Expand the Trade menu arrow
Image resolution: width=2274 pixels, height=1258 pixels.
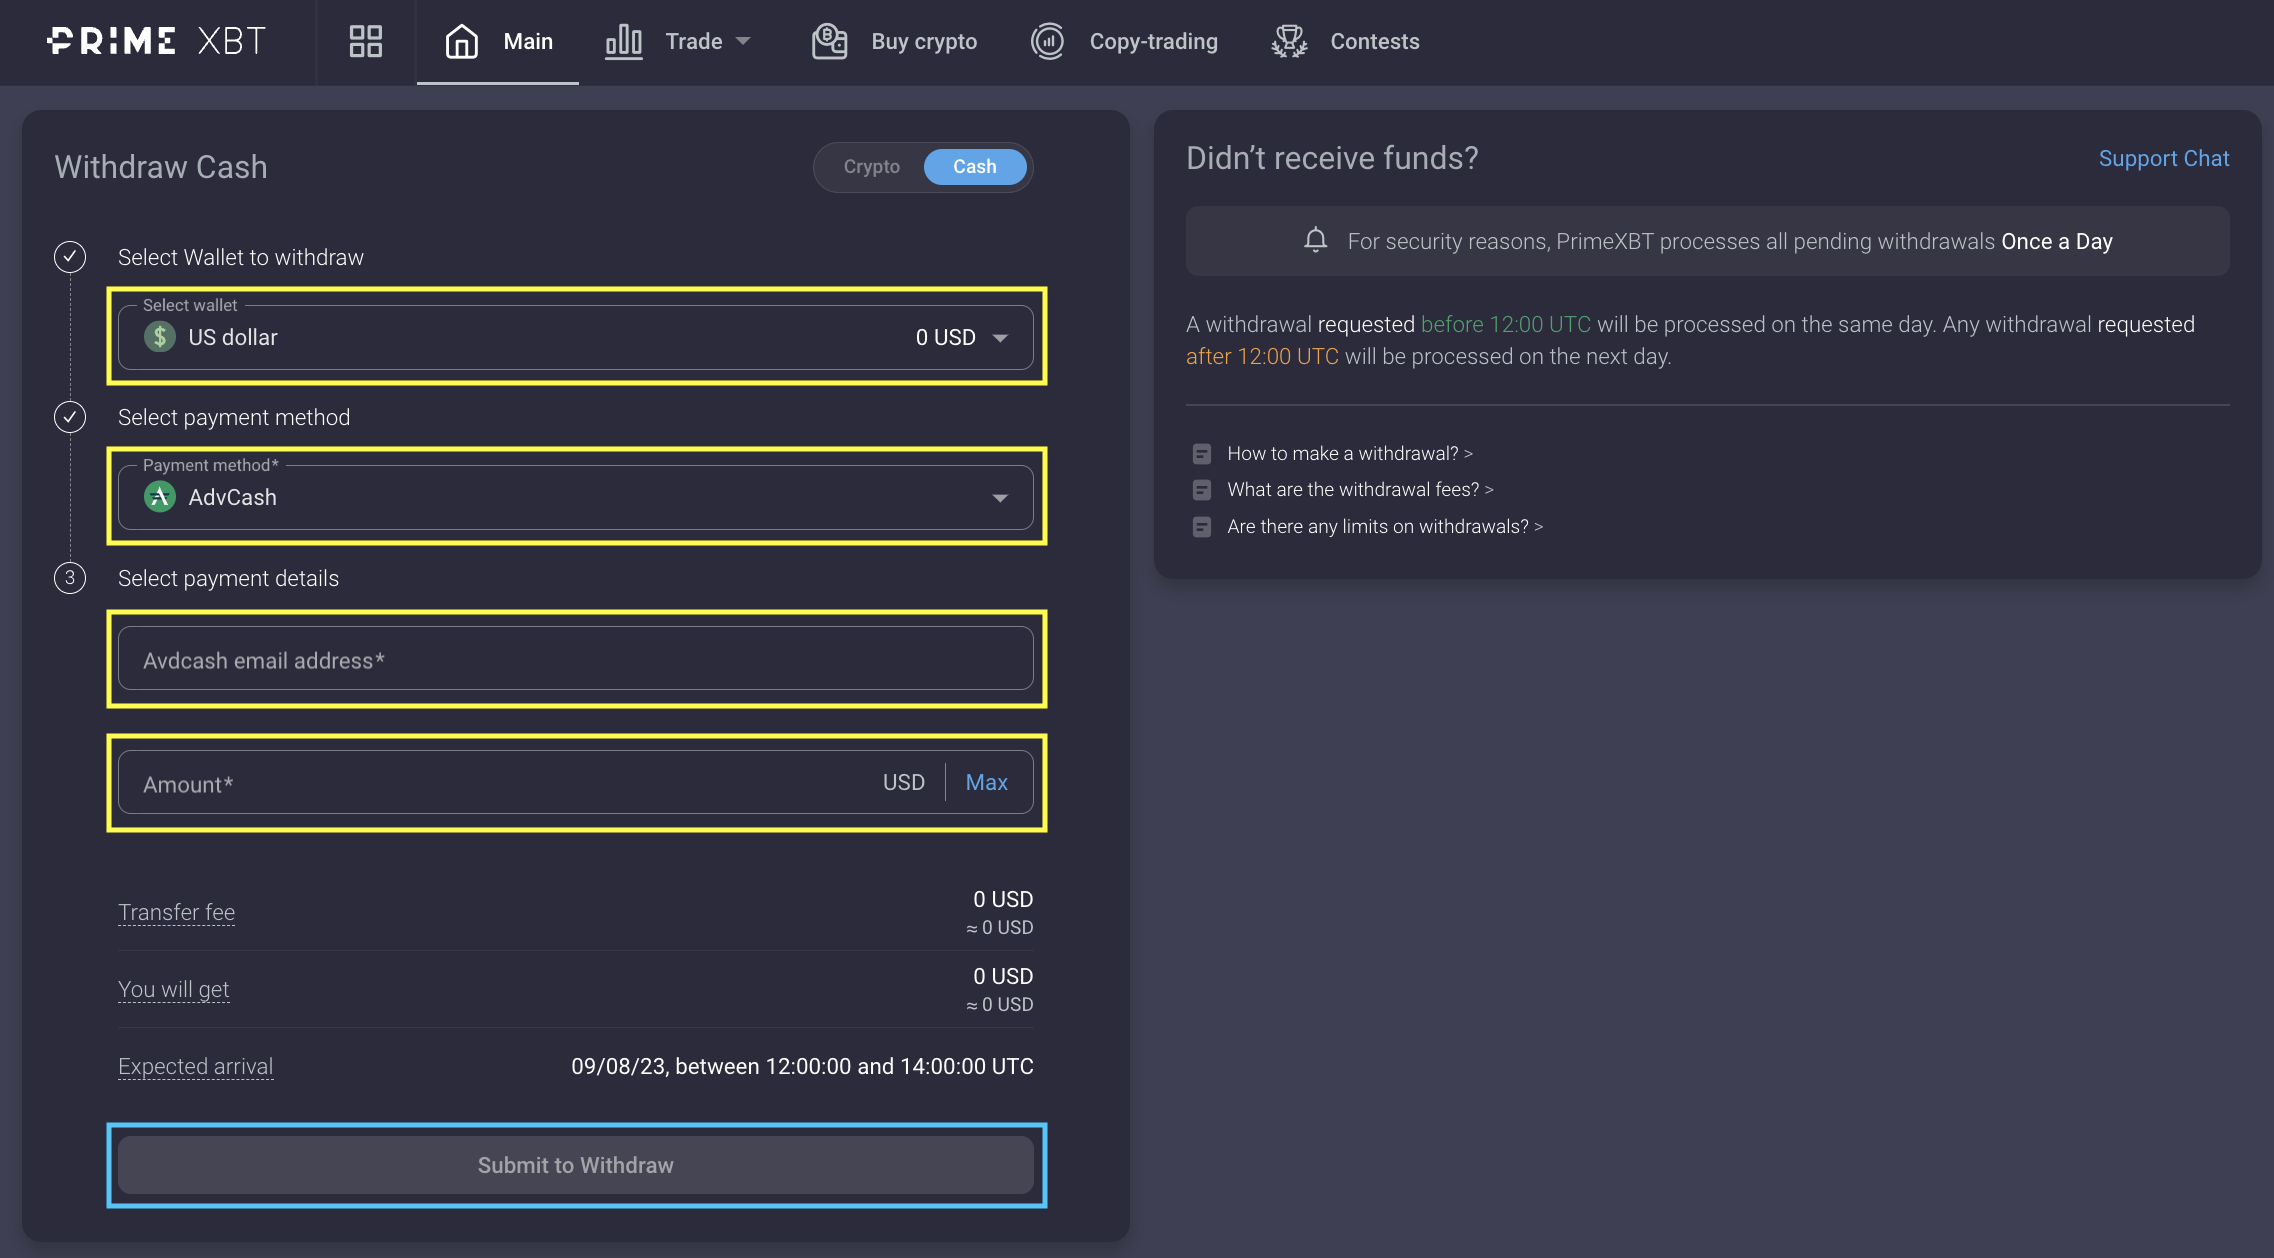click(743, 41)
